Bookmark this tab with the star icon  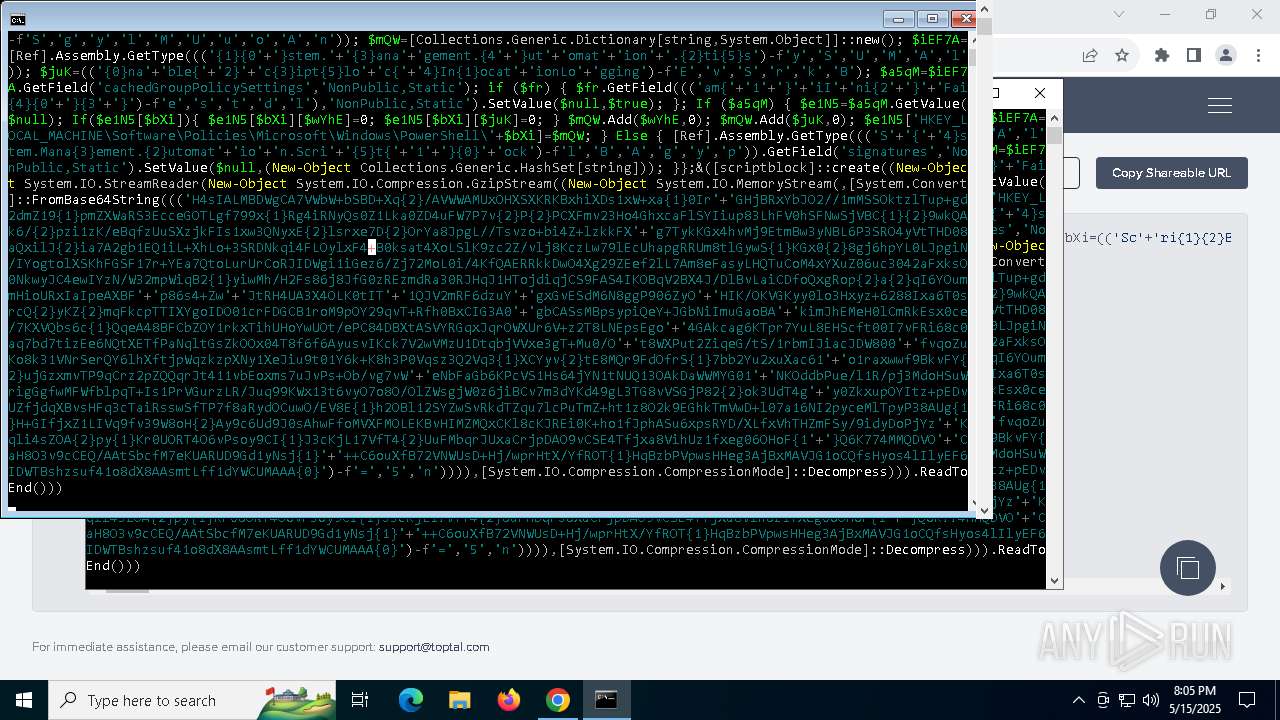[1122, 56]
